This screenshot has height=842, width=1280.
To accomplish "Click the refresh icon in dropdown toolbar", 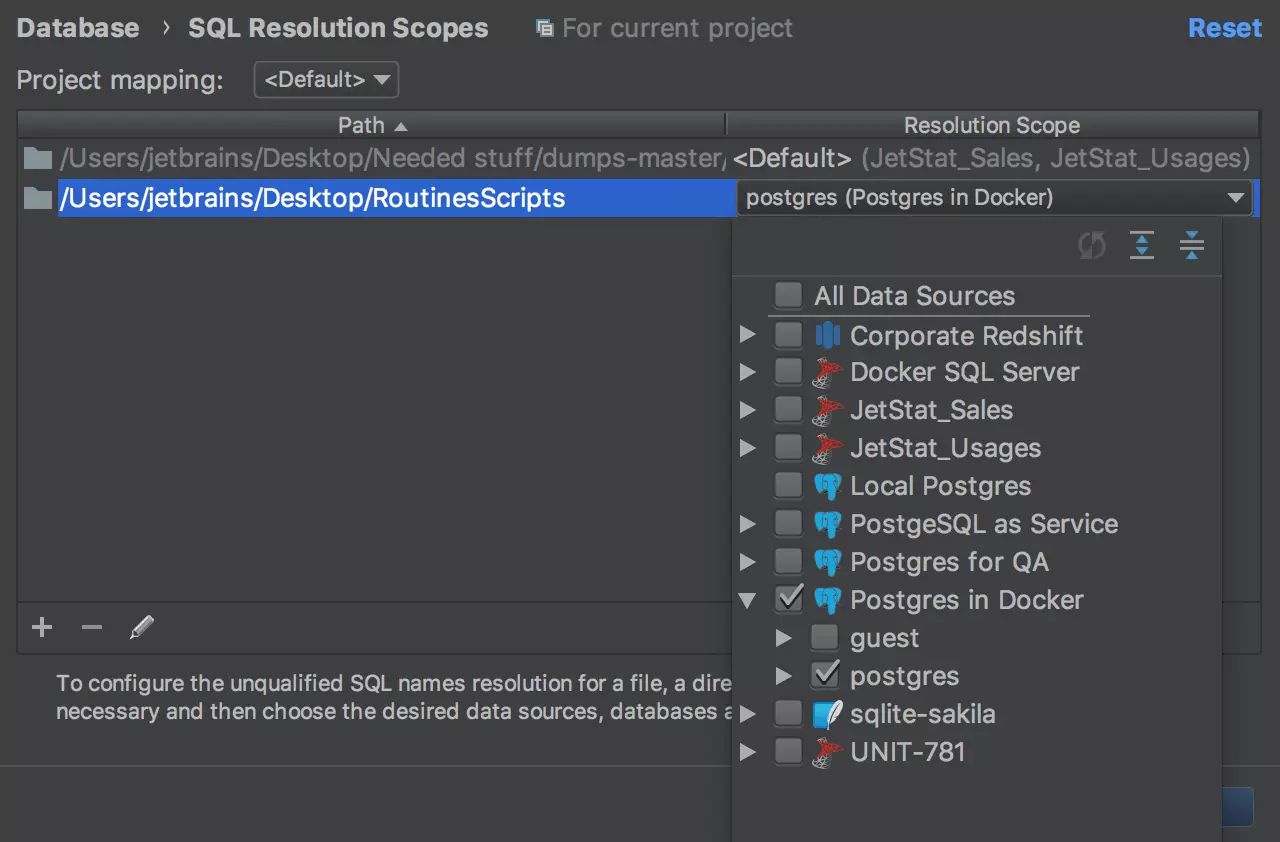I will [x=1092, y=246].
